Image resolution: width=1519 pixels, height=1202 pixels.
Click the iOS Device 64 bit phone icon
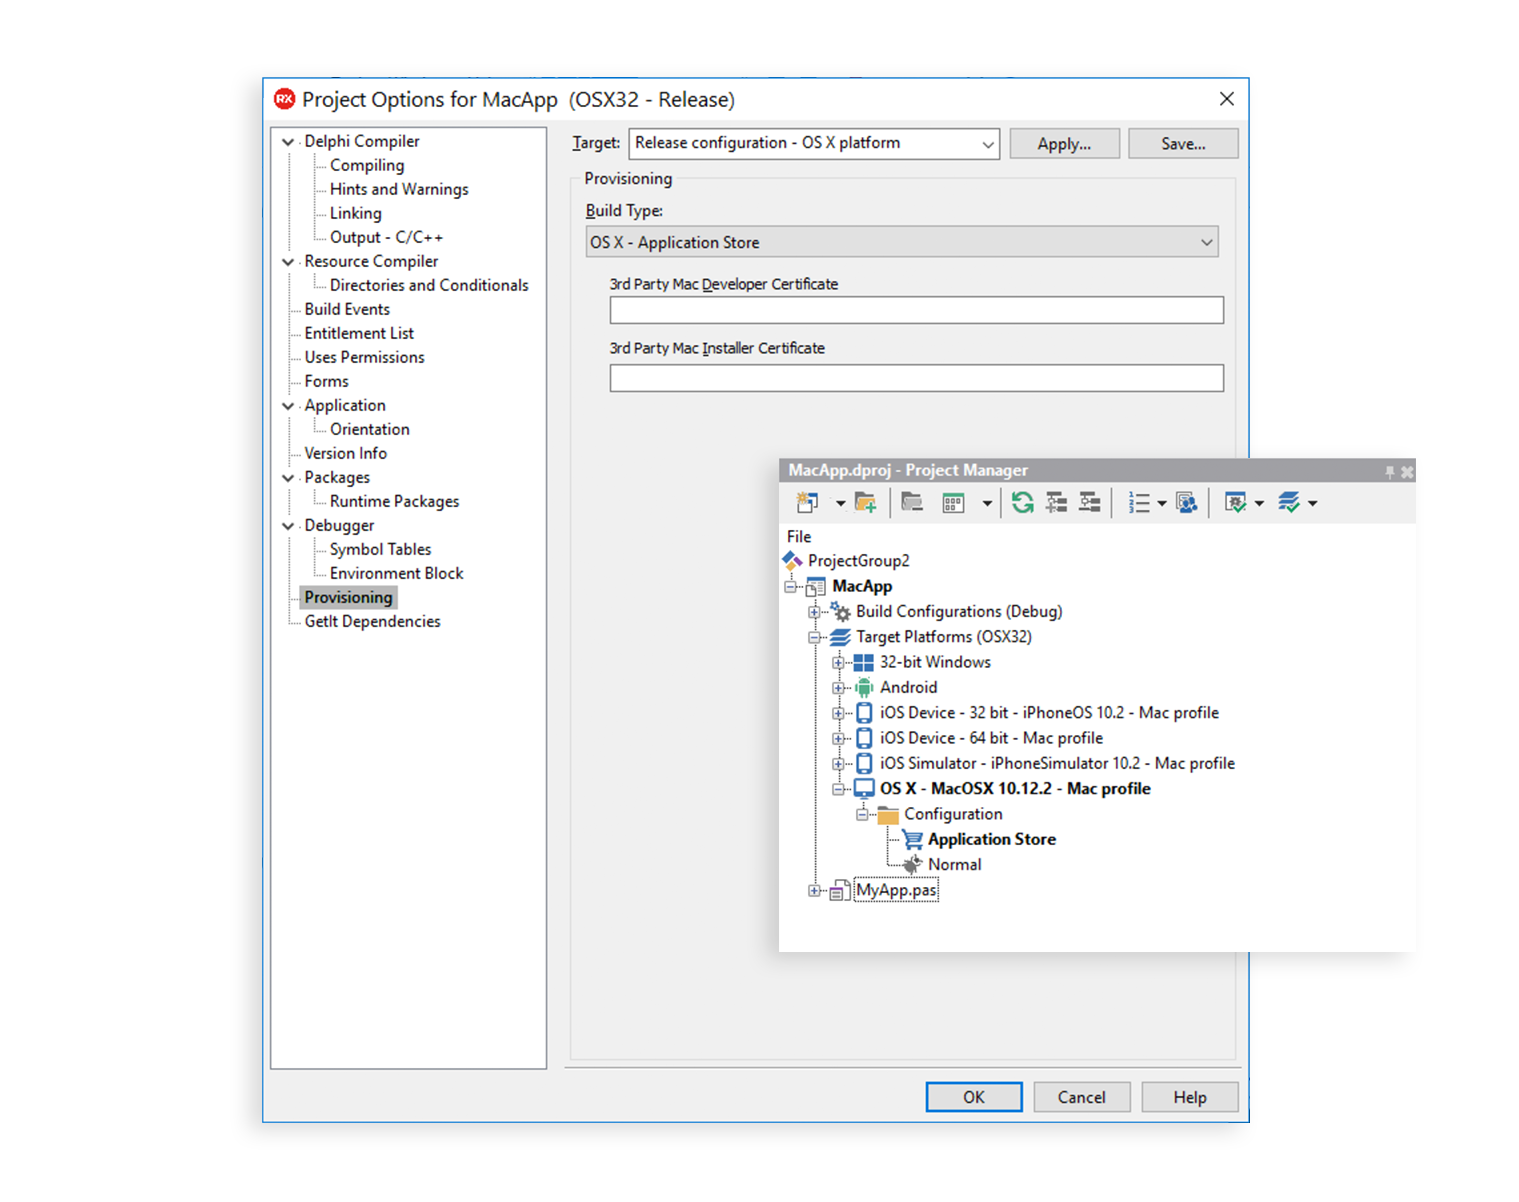pyautogui.click(x=864, y=738)
